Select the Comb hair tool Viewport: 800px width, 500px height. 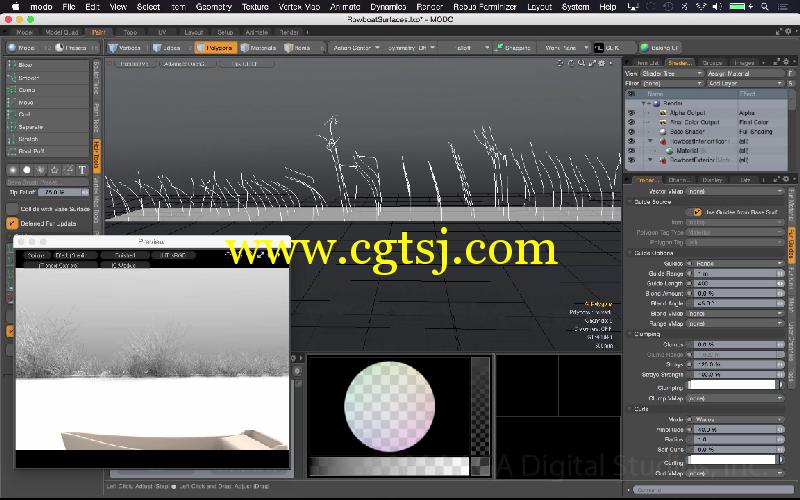pos(47,90)
